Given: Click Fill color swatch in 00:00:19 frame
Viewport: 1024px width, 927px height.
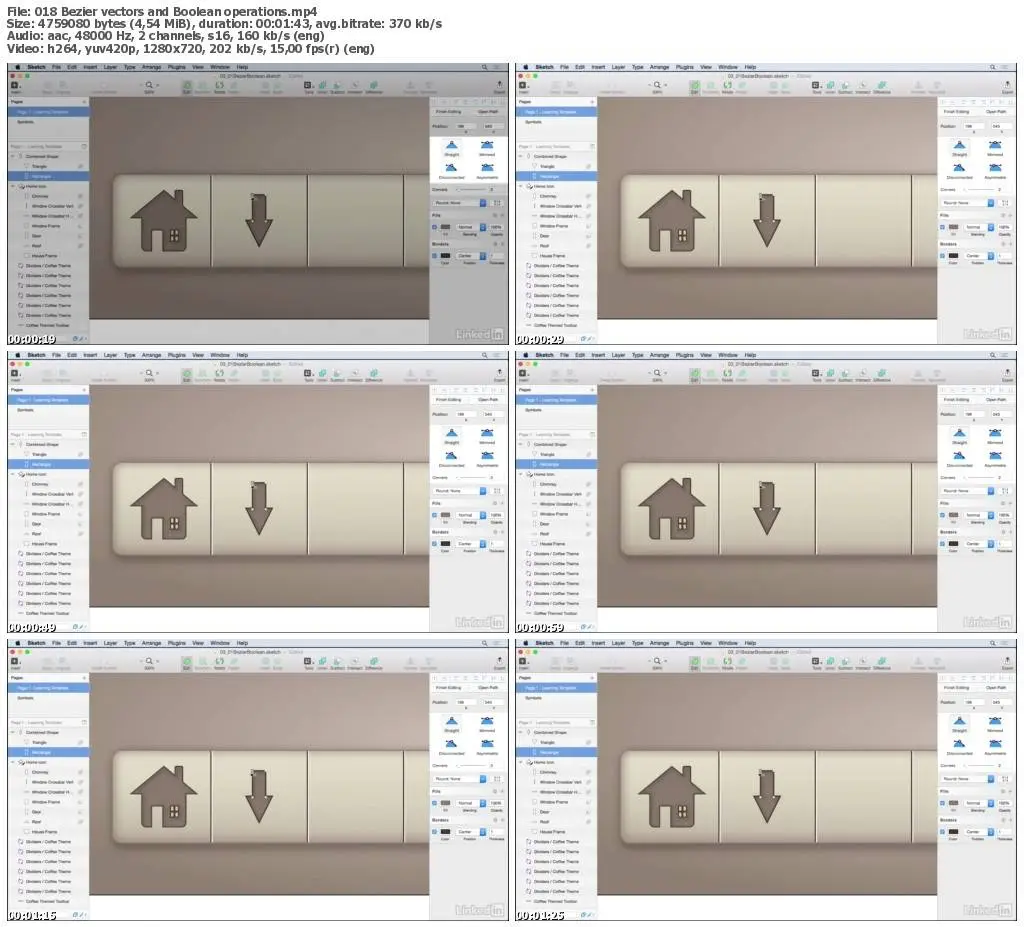Looking at the screenshot, I should point(445,227).
